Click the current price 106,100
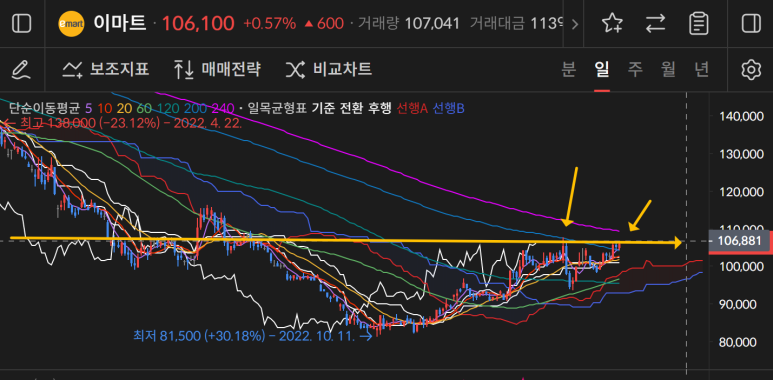The height and width of the screenshot is (380, 773). click(x=198, y=23)
